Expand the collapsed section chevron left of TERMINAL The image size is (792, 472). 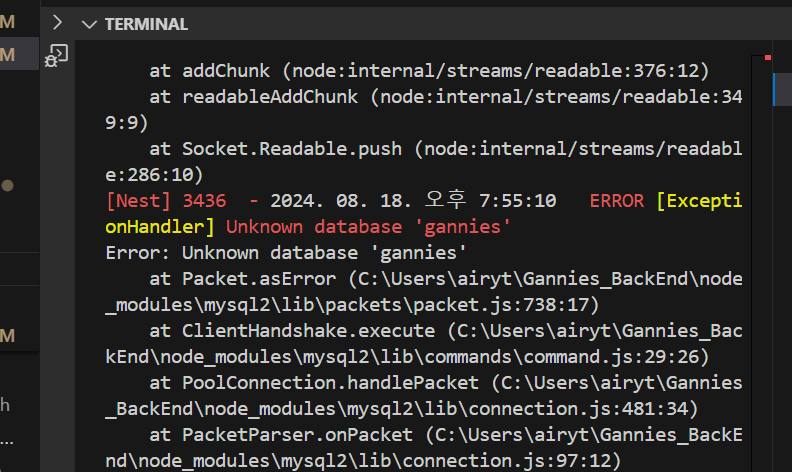[x=57, y=22]
